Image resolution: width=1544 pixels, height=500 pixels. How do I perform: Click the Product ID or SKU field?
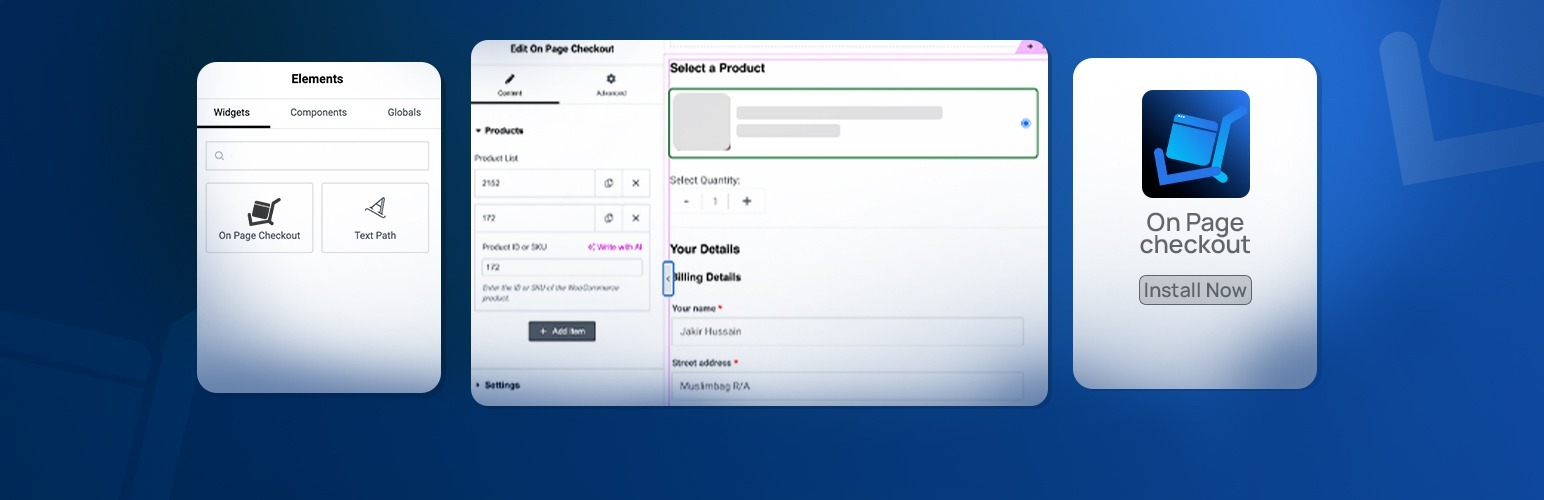[562, 268]
